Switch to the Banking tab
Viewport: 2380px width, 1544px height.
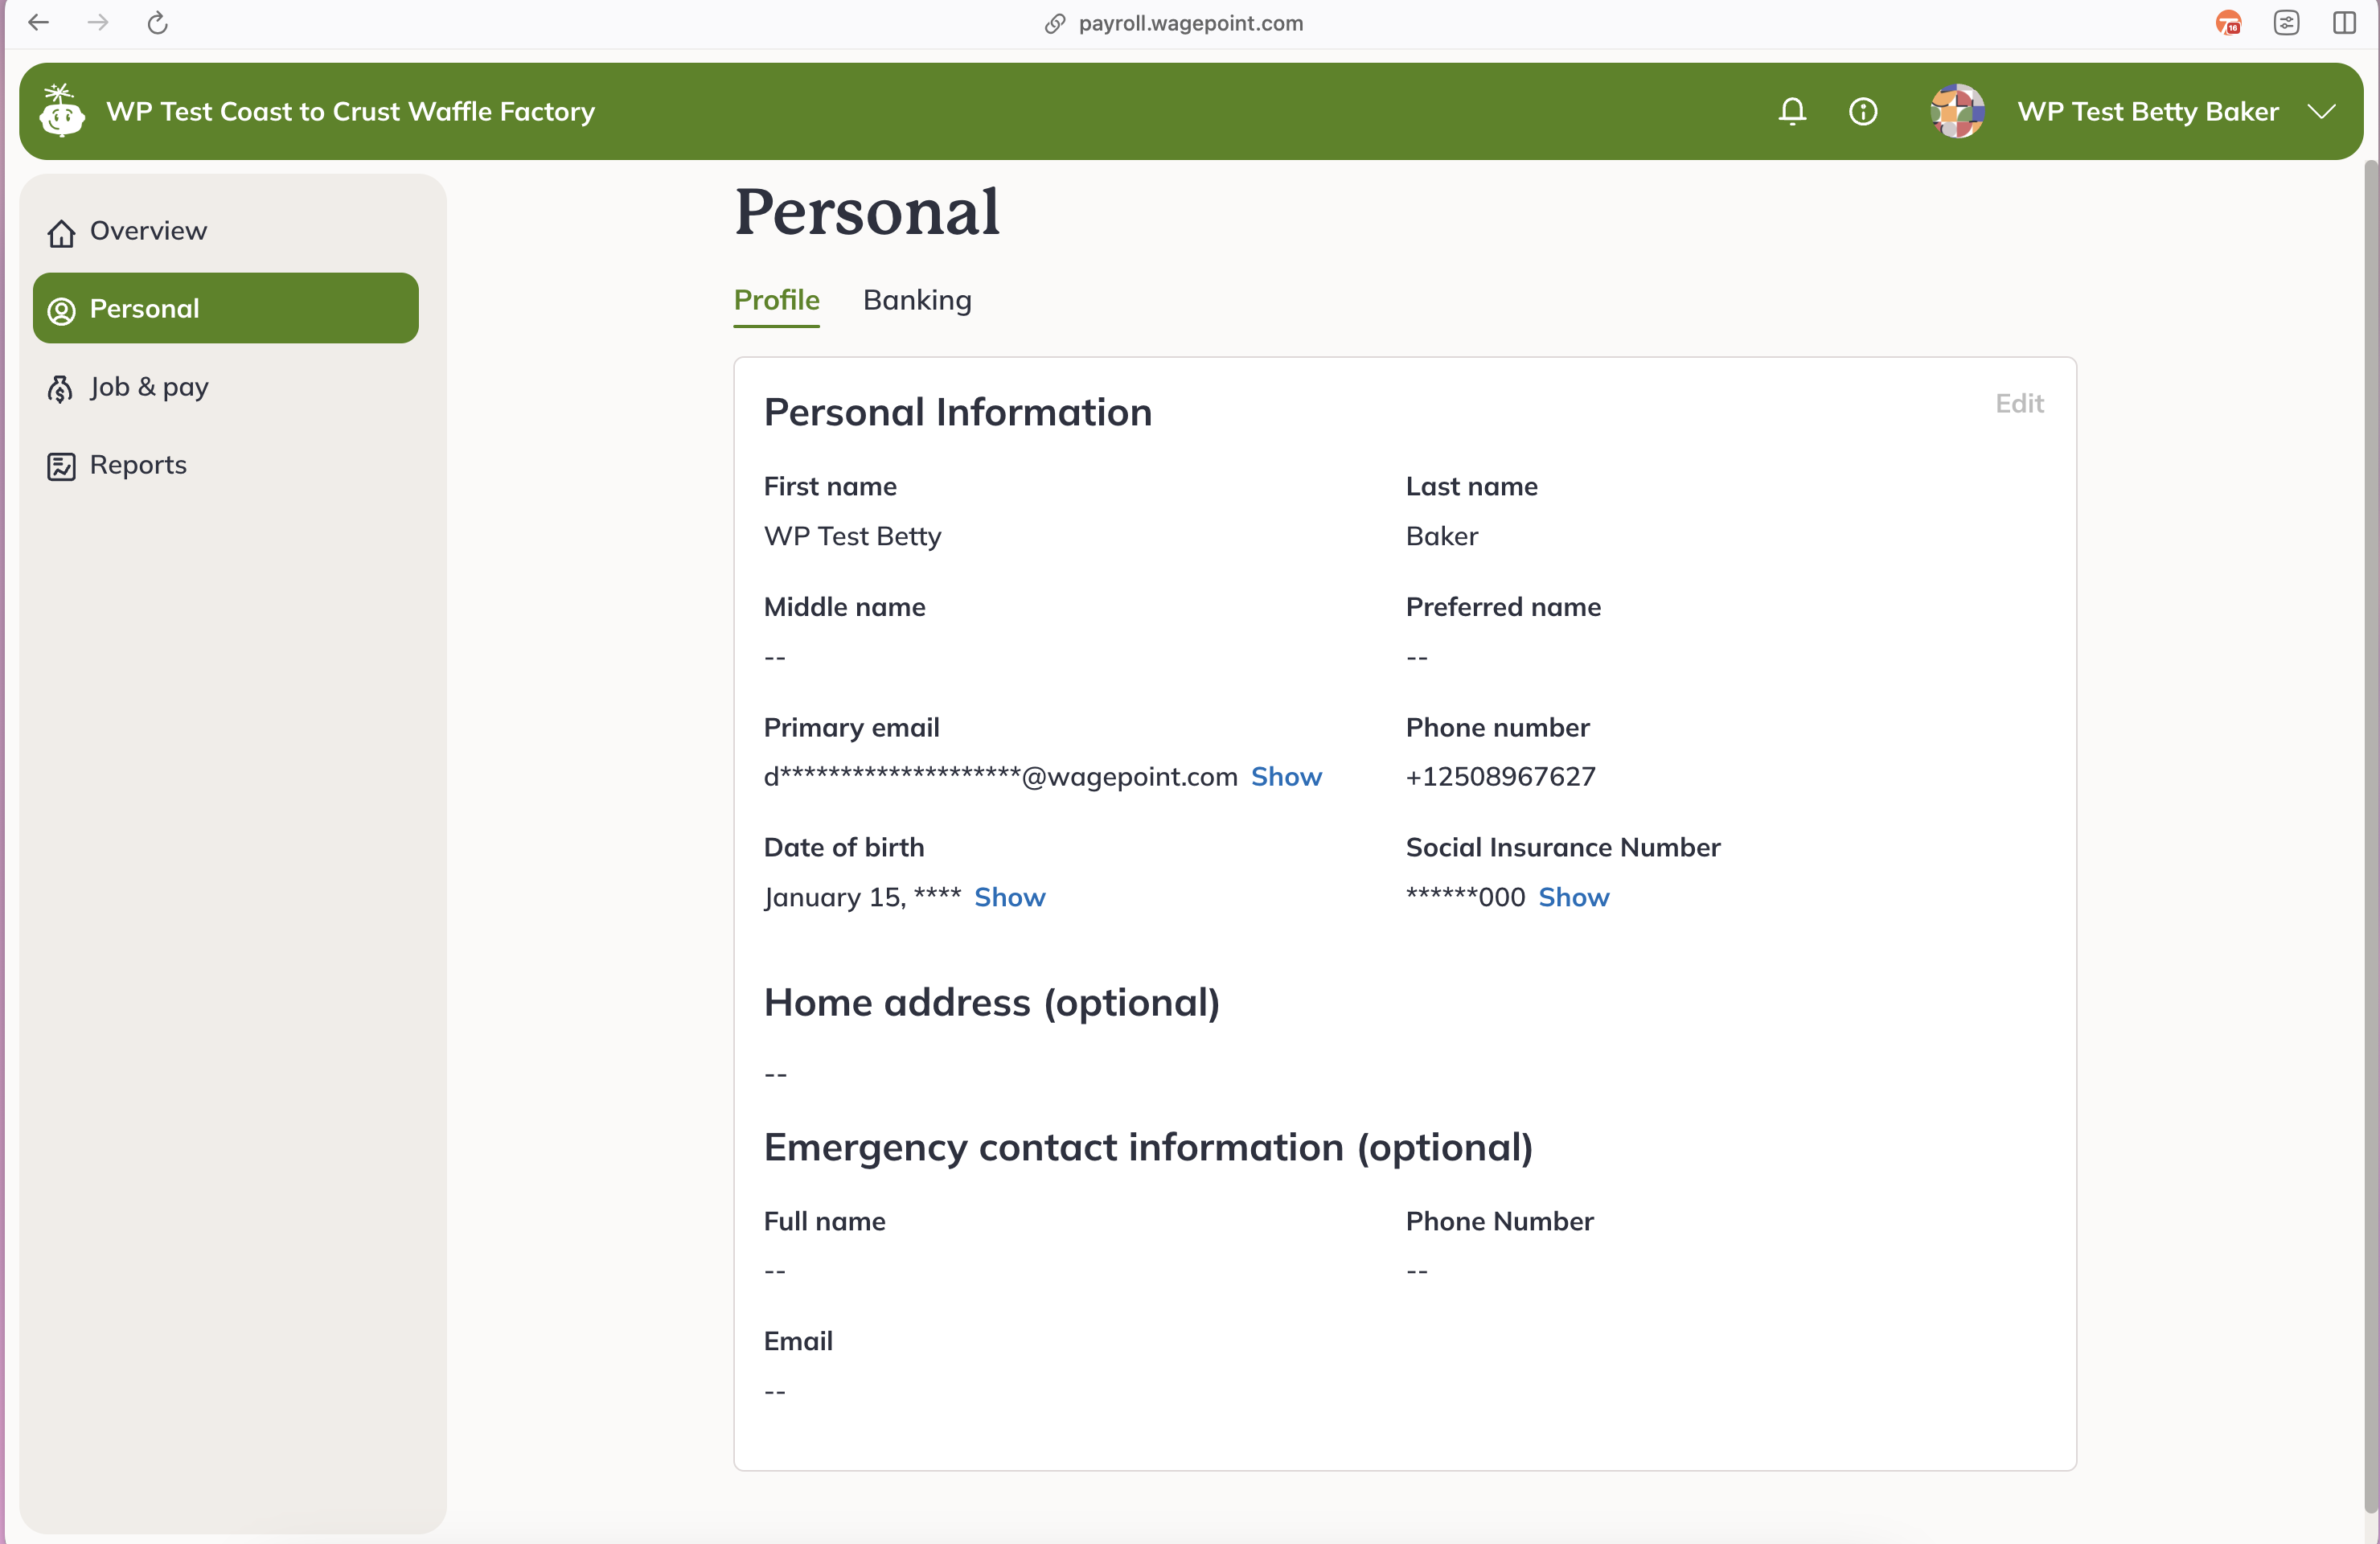tap(916, 300)
